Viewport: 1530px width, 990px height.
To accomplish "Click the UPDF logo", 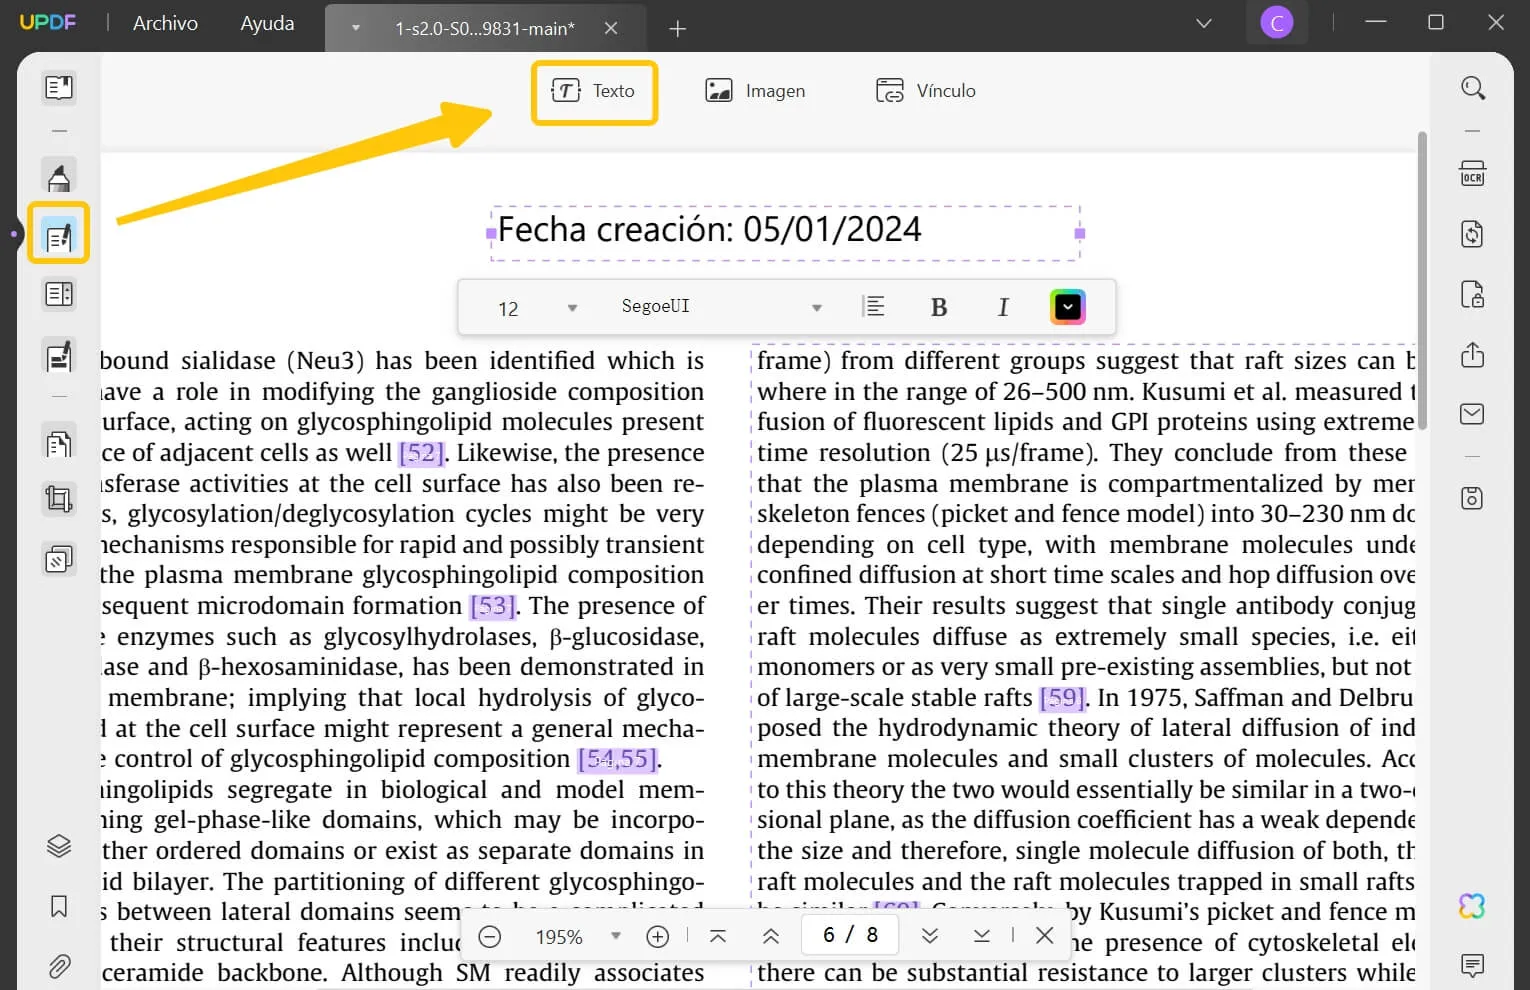I will pos(47,22).
